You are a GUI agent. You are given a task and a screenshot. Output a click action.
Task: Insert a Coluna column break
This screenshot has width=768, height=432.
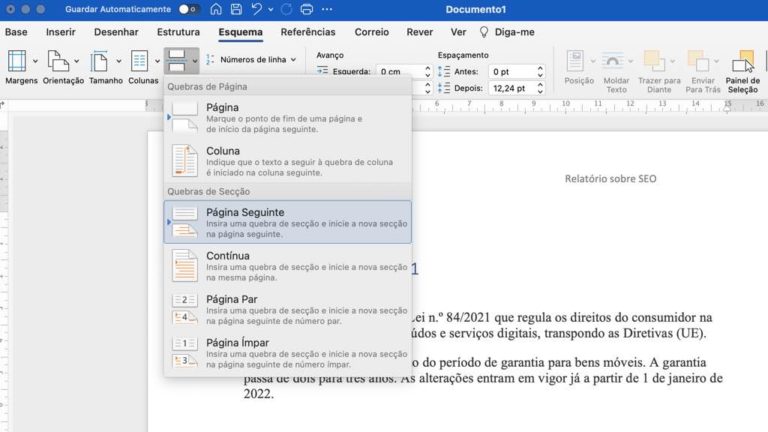click(288, 161)
